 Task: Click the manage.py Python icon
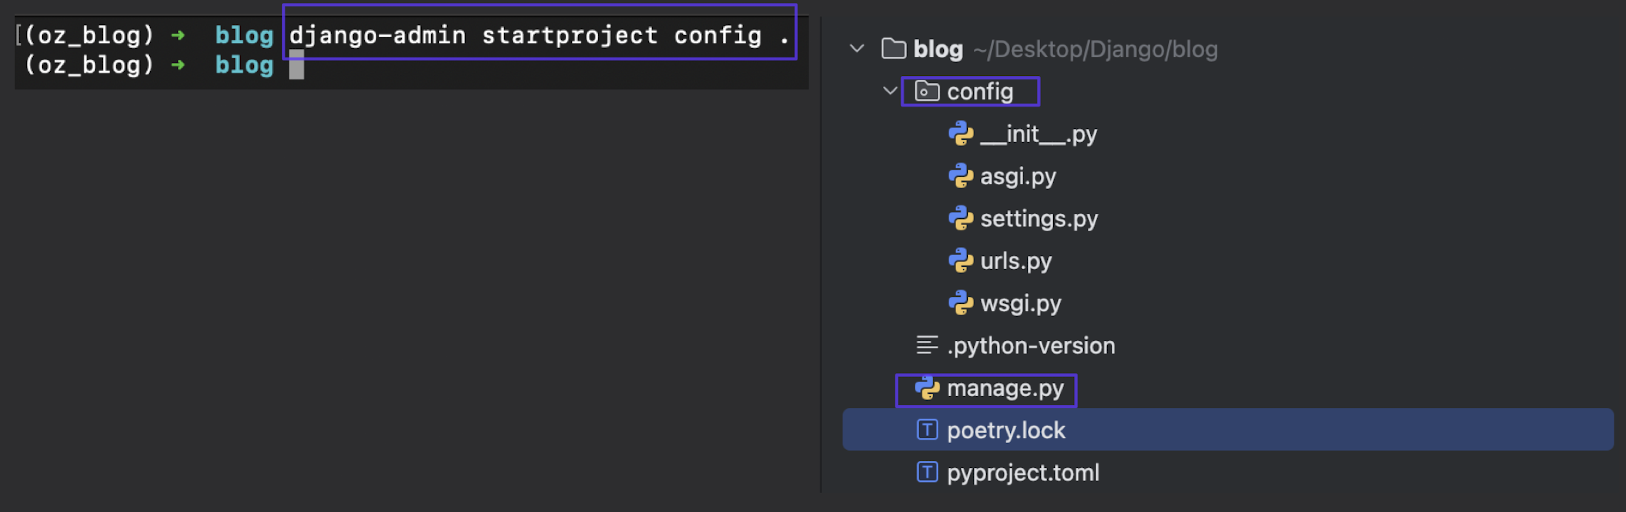pos(928,388)
